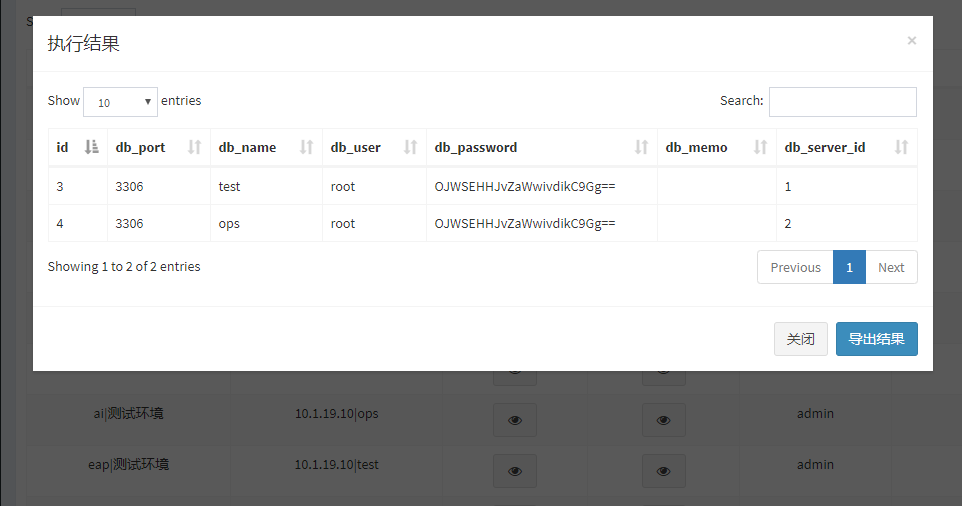Click db_user 'root' in test row
Image resolution: width=962 pixels, height=506 pixels.
(x=343, y=186)
